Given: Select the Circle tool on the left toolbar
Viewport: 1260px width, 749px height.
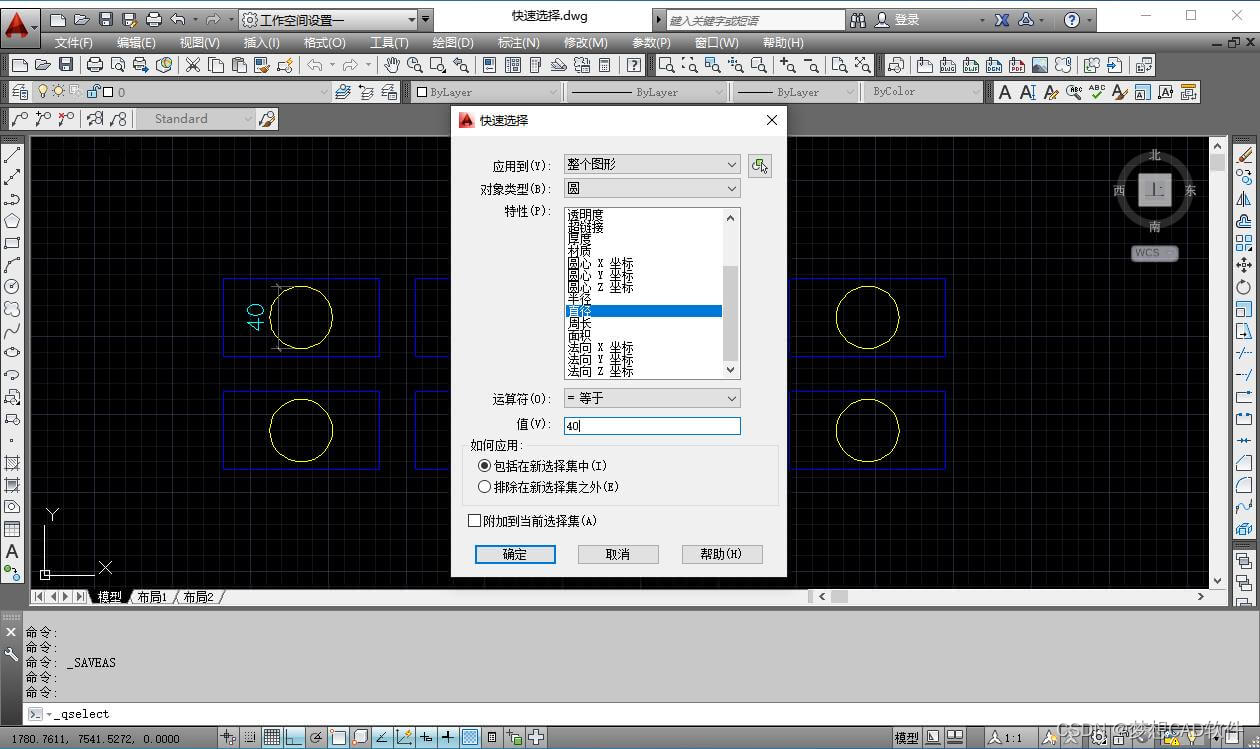Looking at the screenshot, I should point(13,287).
